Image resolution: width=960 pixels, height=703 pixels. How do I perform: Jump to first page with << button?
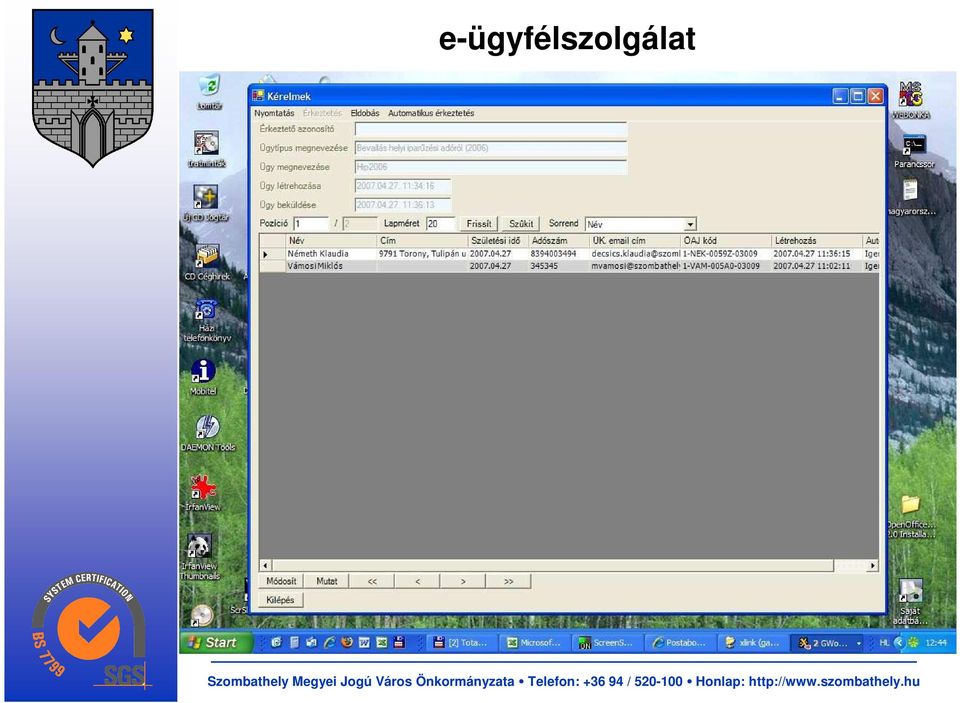(372, 581)
